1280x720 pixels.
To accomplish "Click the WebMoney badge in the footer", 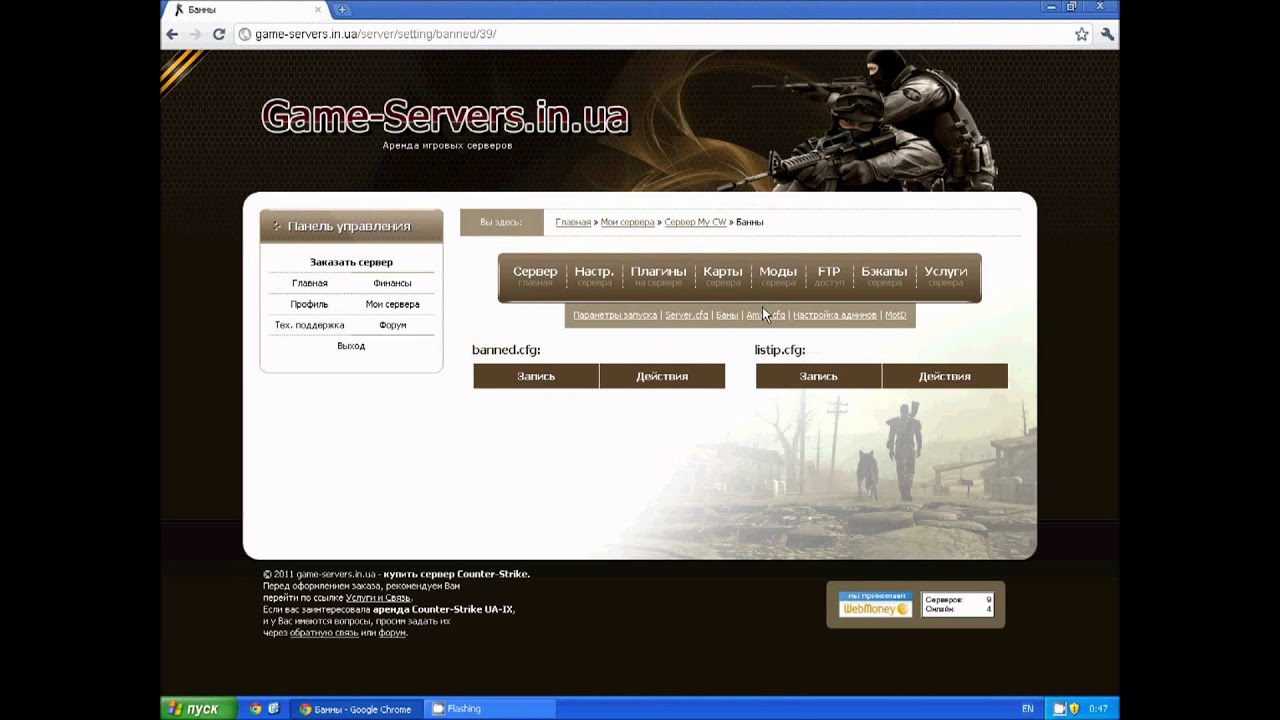I will coord(875,604).
